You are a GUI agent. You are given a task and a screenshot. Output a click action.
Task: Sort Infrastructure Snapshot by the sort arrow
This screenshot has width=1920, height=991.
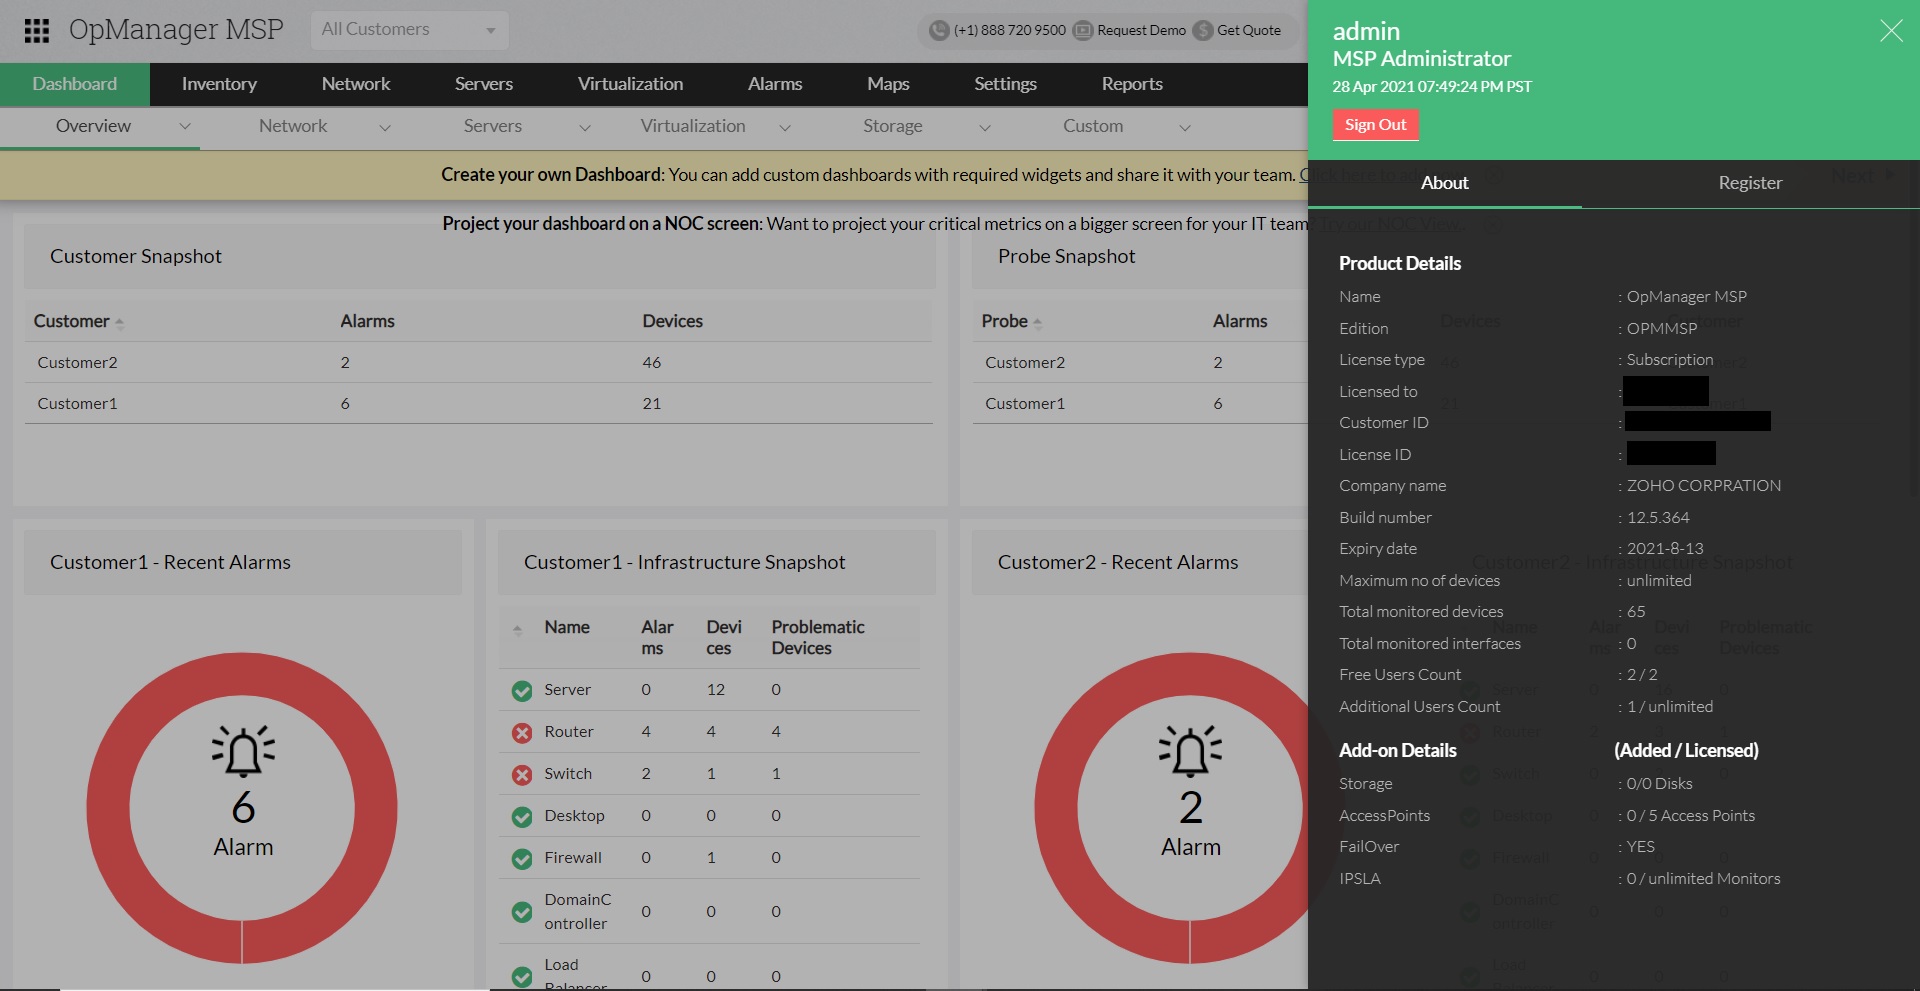tap(517, 630)
